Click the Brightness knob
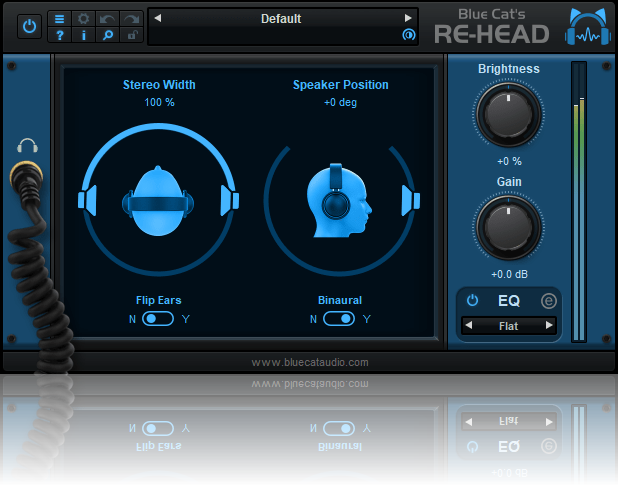 pos(508,113)
